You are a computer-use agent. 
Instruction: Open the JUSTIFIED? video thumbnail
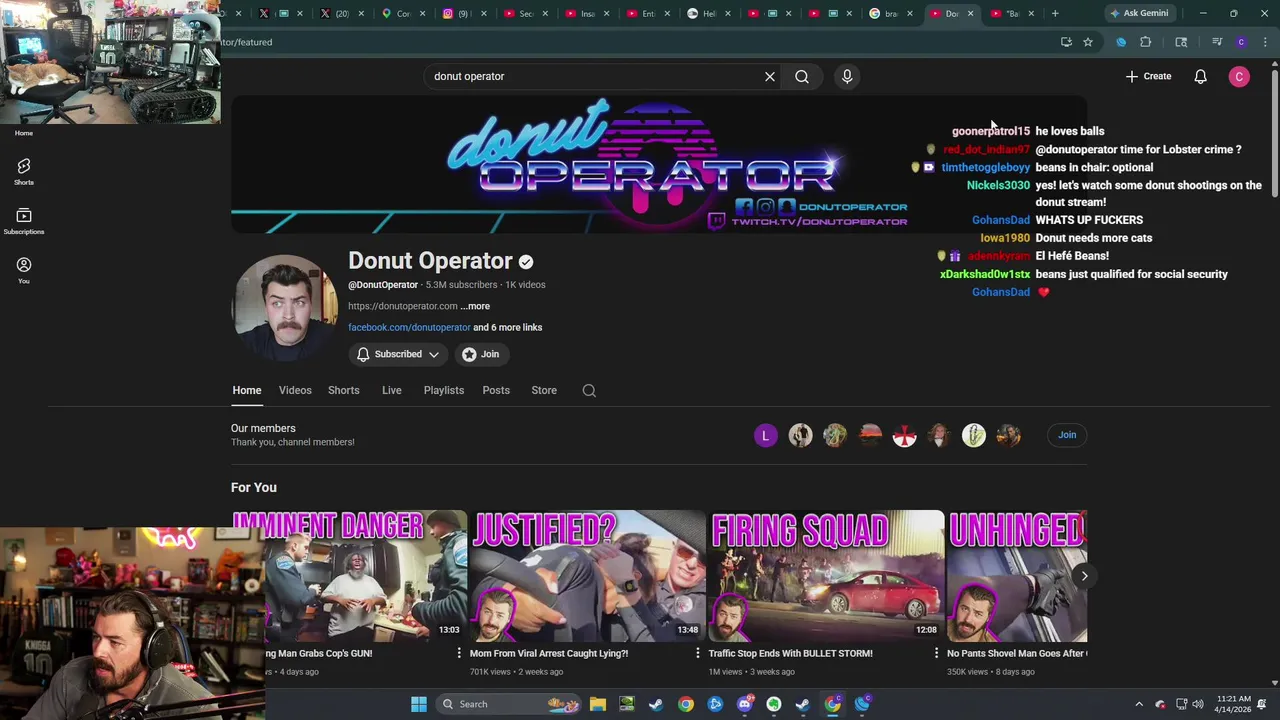(x=588, y=576)
